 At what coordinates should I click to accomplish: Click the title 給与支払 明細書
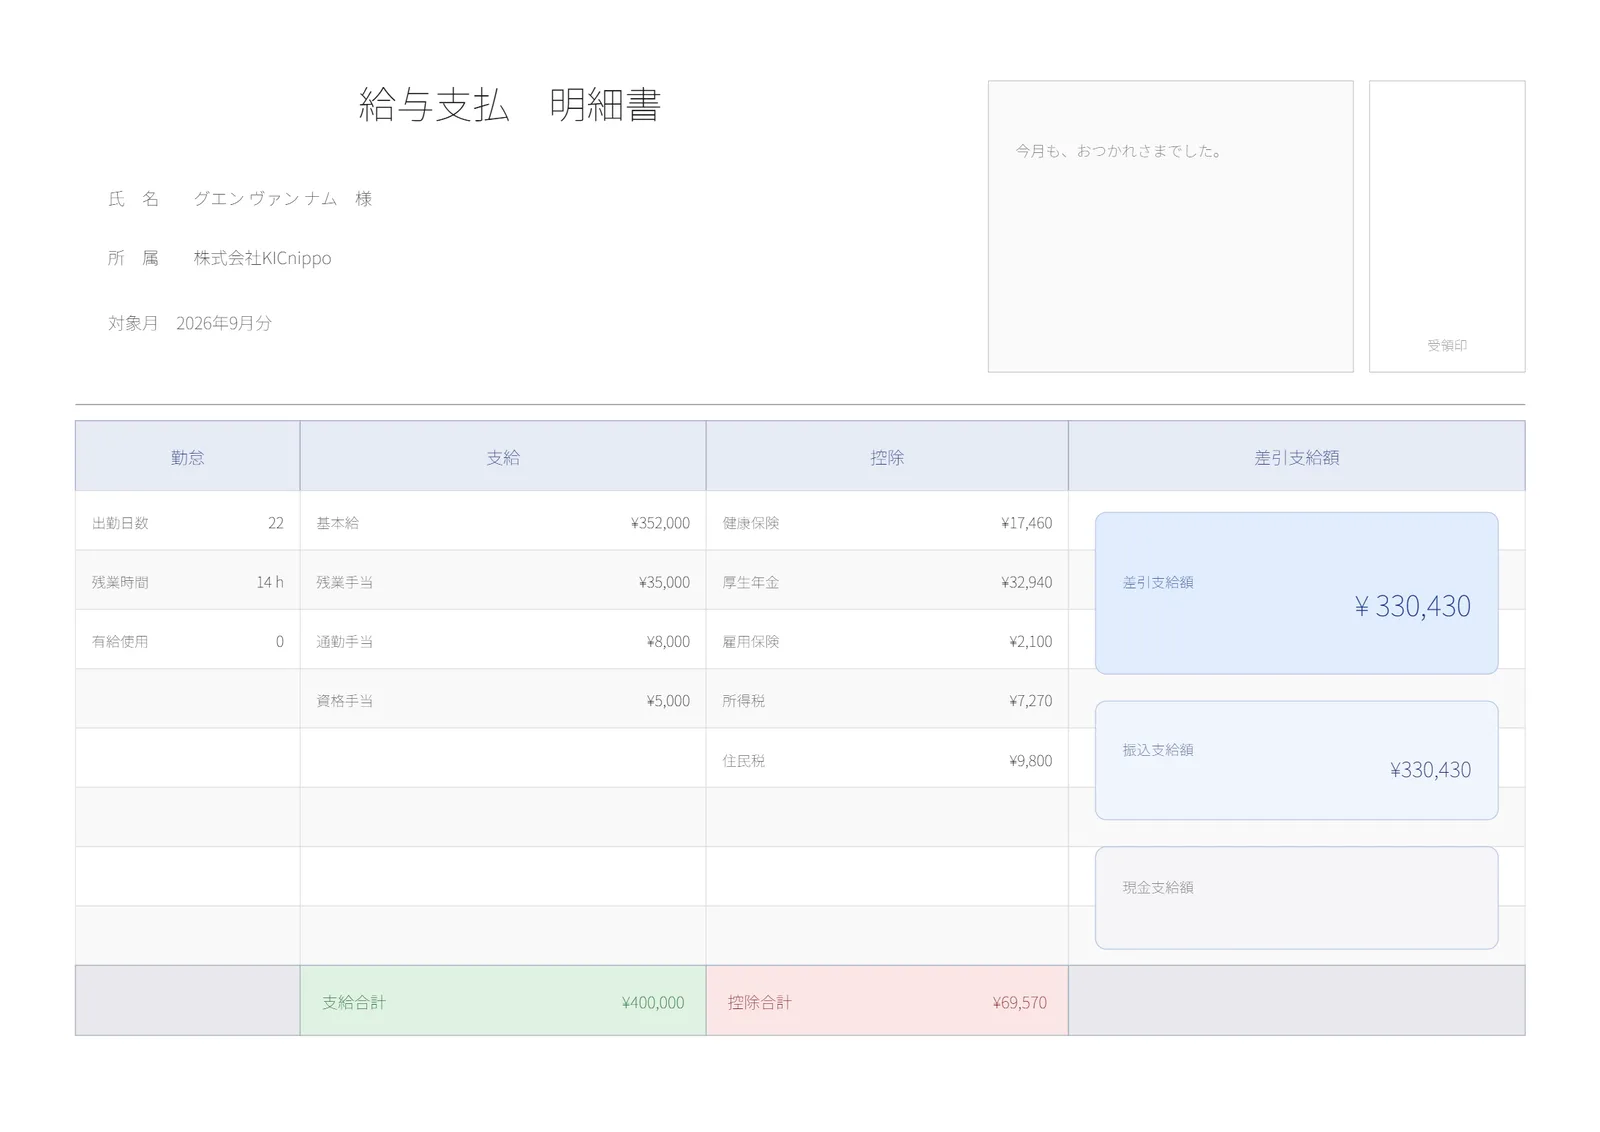tap(510, 105)
